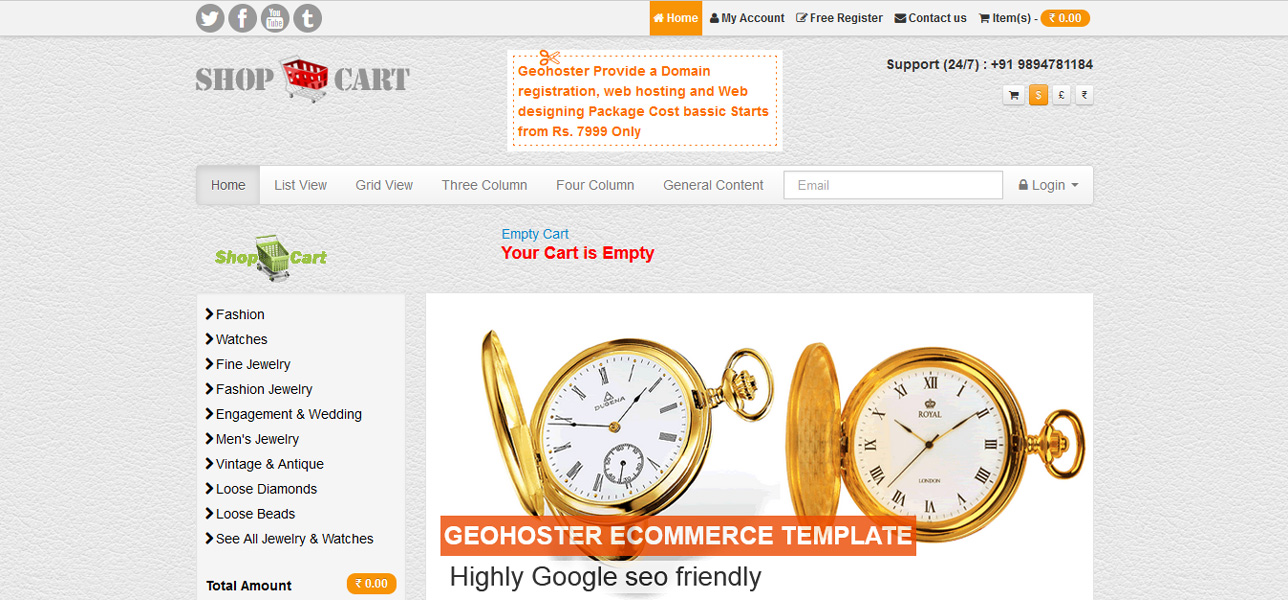The image size is (1288, 600).
Task: Switch currency to pound sterling
Action: 1061,95
